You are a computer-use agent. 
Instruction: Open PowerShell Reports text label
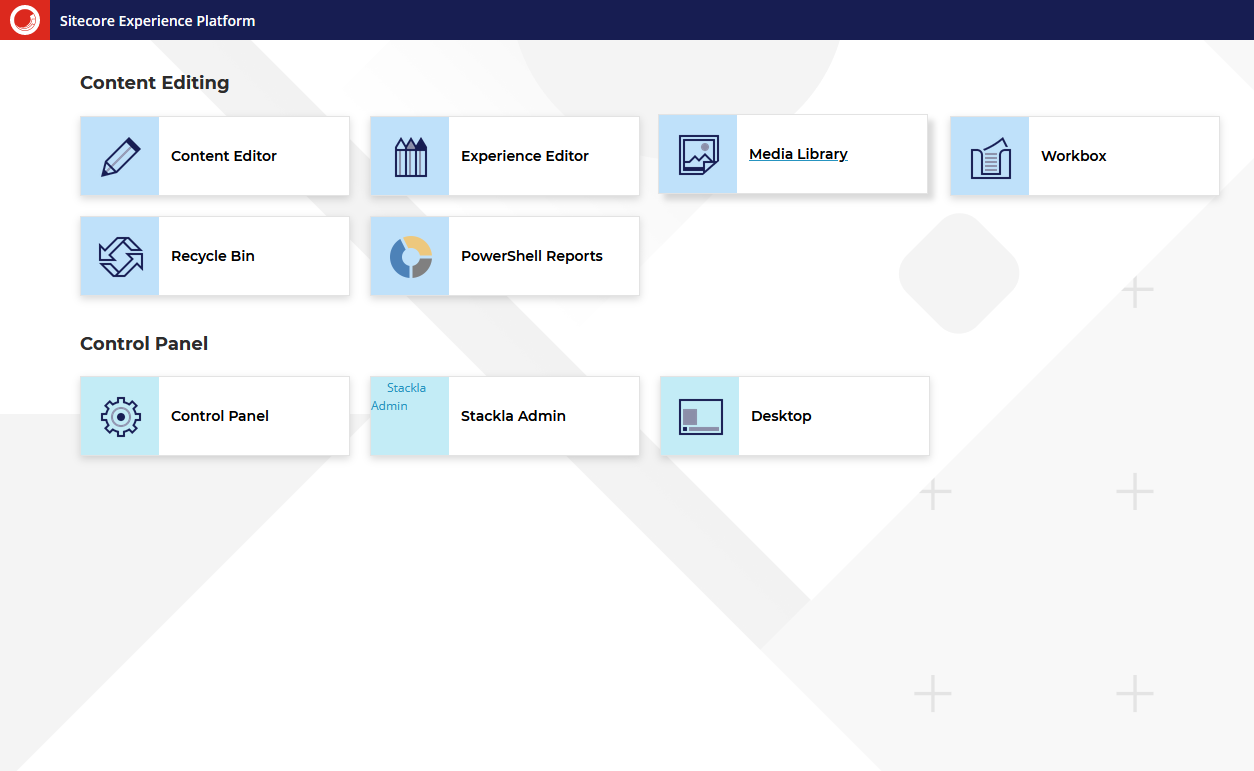532,256
